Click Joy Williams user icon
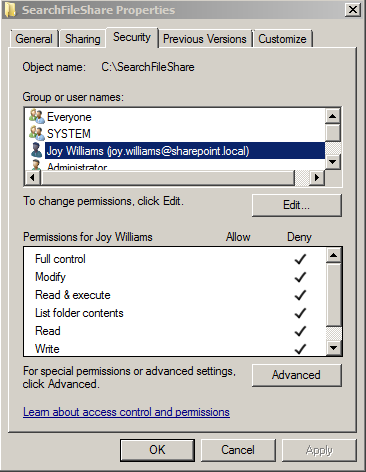 click(x=36, y=150)
